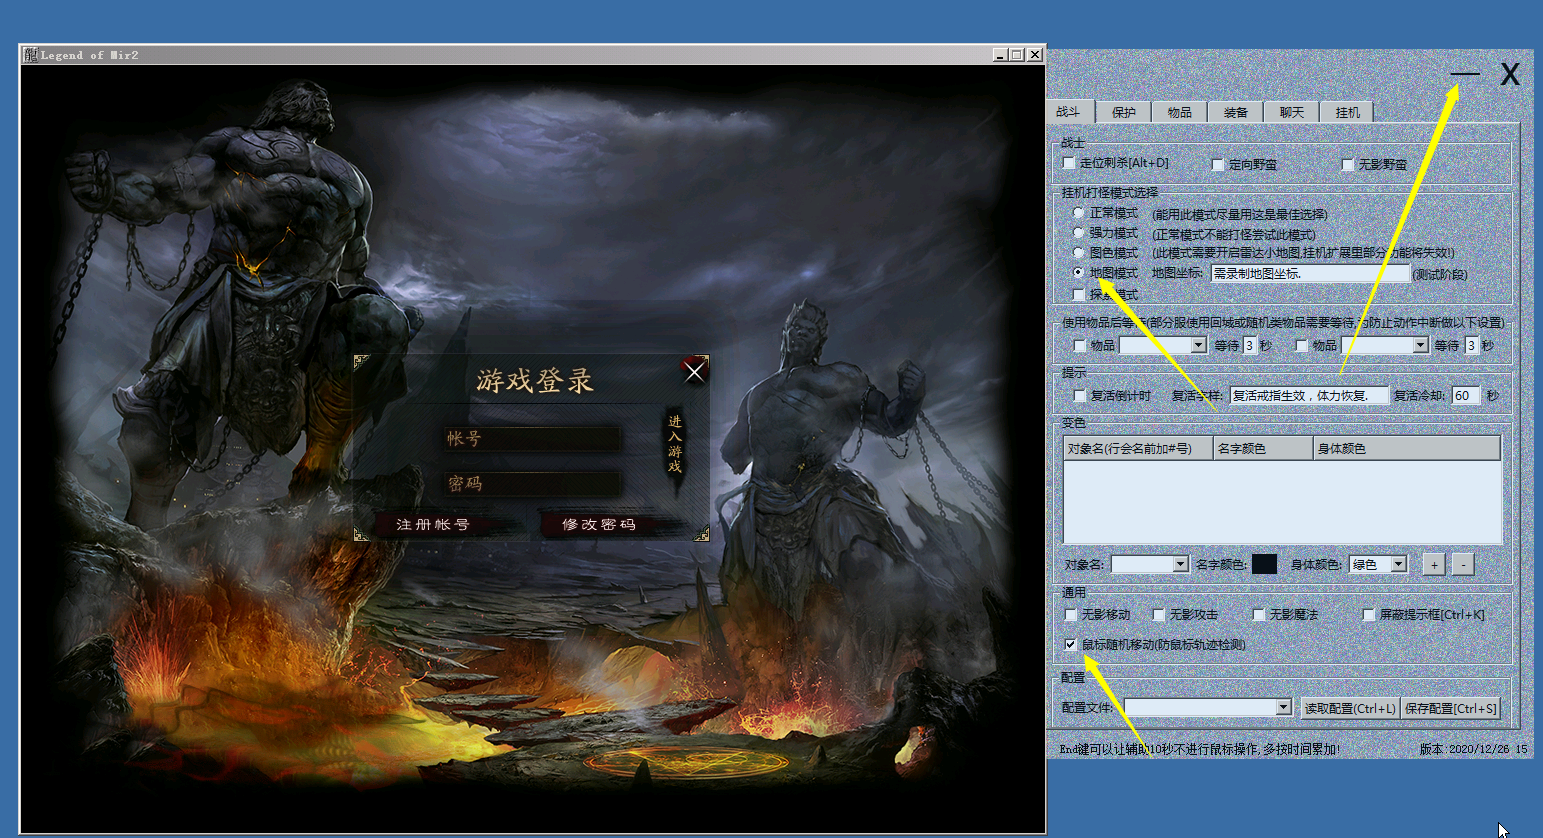Maximize the Legend of Mir2 window
The image size is (1543, 838).
pyautogui.click(x=1017, y=55)
